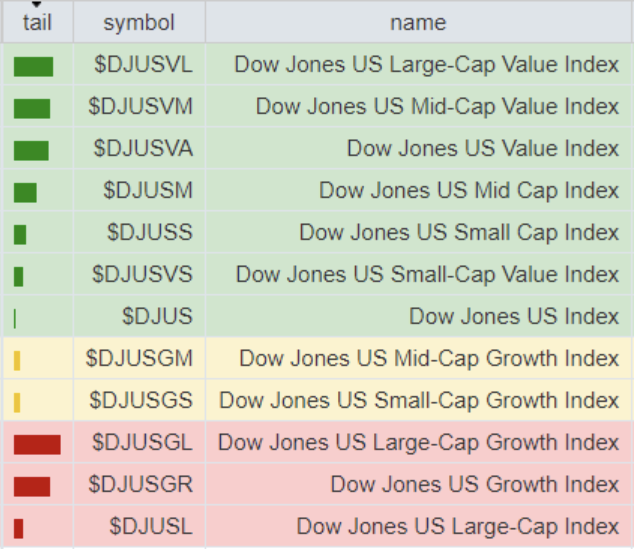Open the $DJUSVL symbol
The height and width of the screenshot is (550, 636).
143,65
